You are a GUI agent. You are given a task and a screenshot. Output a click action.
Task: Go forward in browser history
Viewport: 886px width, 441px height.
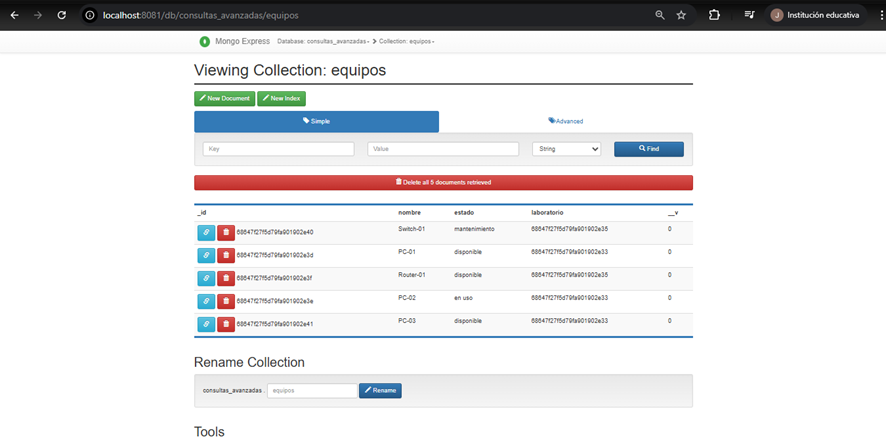click(x=38, y=15)
